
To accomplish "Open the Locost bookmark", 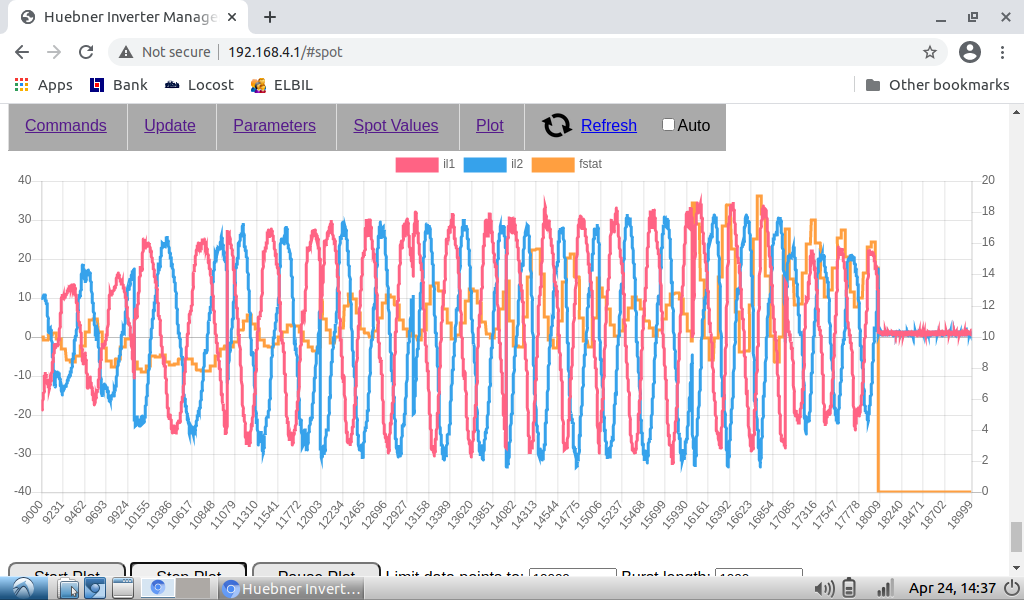I will coord(199,85).
